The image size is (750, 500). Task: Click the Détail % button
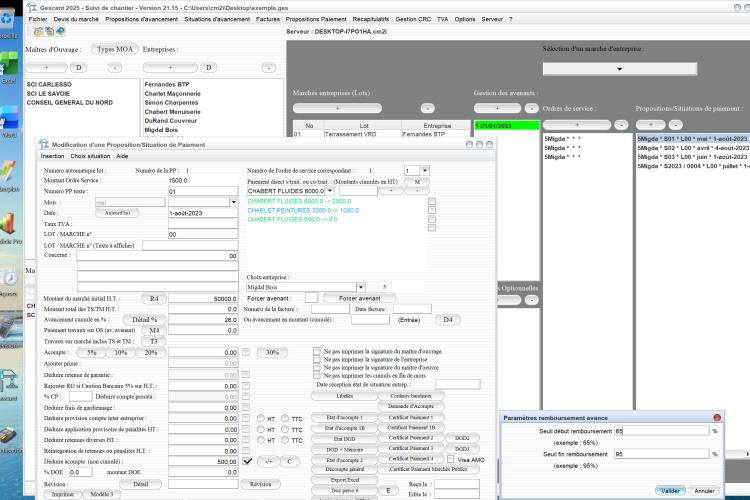[x=144, y=319]
